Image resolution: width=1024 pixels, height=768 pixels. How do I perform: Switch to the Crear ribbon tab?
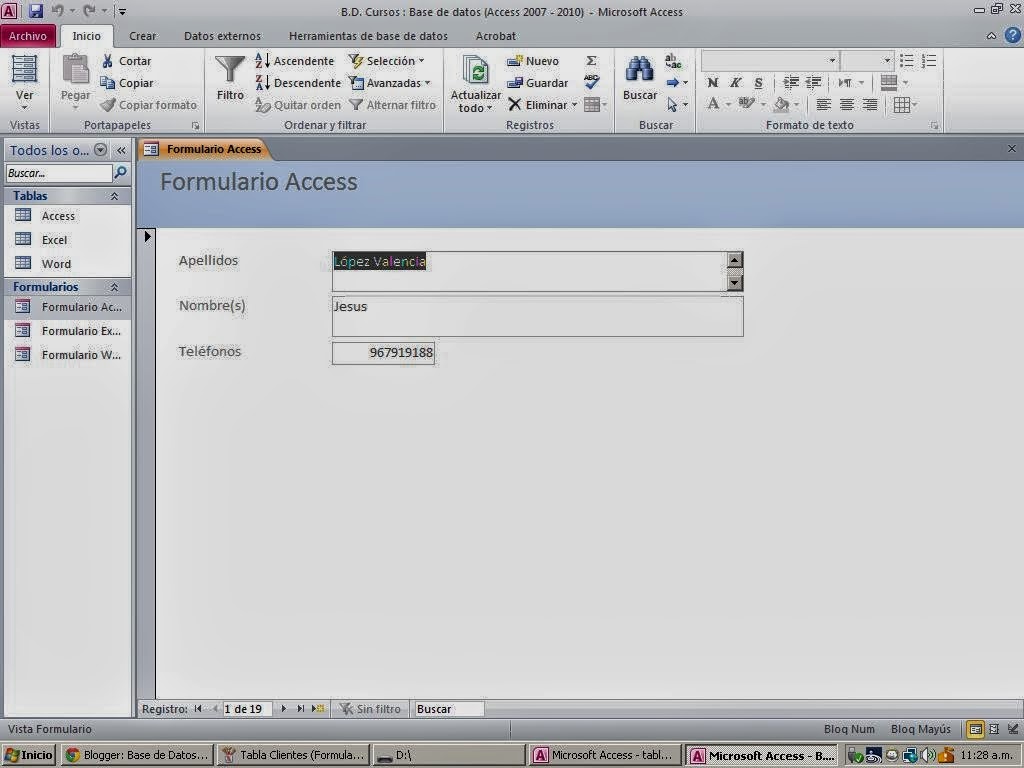(x=142, y=36)
